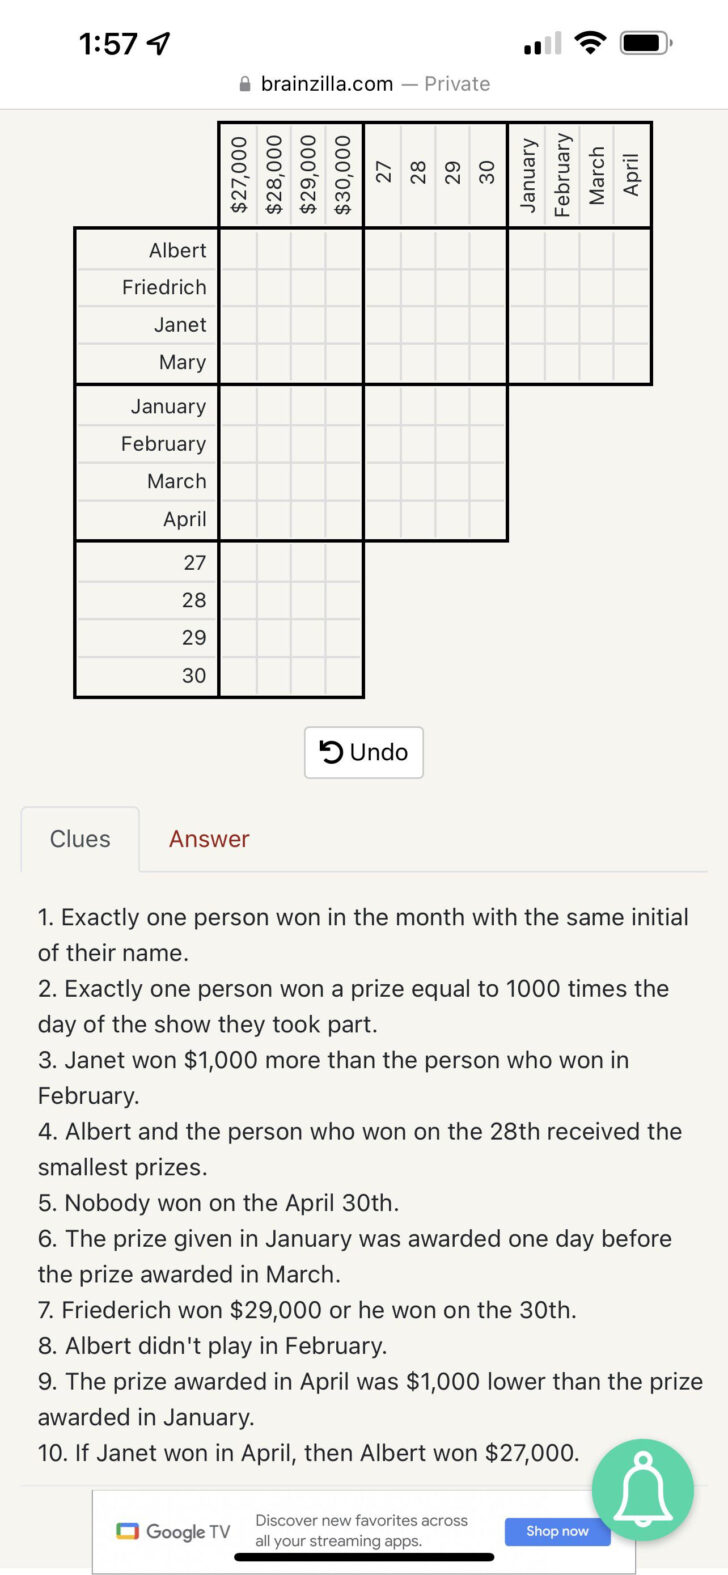Tap the brainzilla.com address bar
This screenshot has width=728, height=1575.
[x=364, y=84]
